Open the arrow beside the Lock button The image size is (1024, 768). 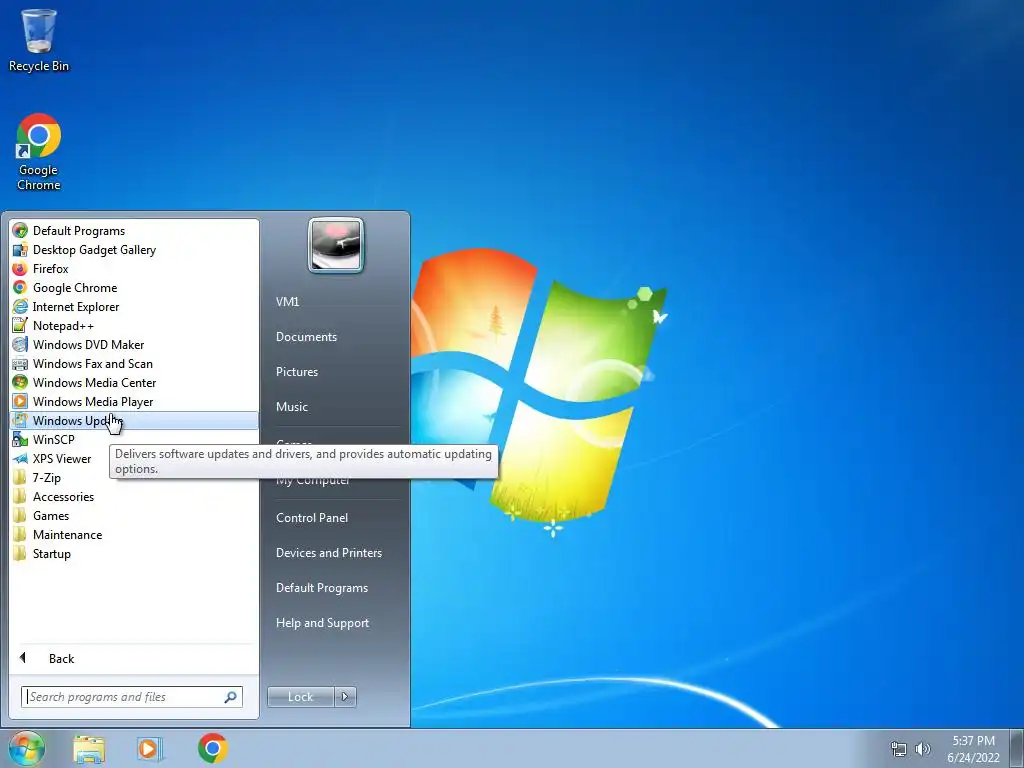click(345, 697)
